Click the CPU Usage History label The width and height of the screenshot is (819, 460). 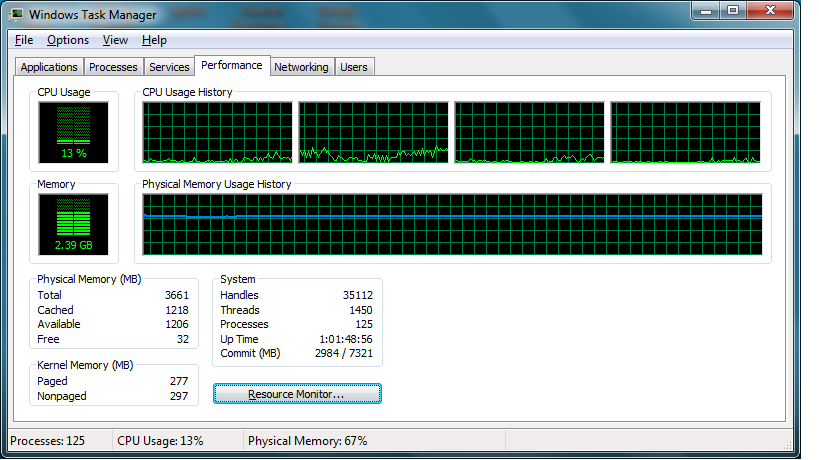[x=187, y=92]
